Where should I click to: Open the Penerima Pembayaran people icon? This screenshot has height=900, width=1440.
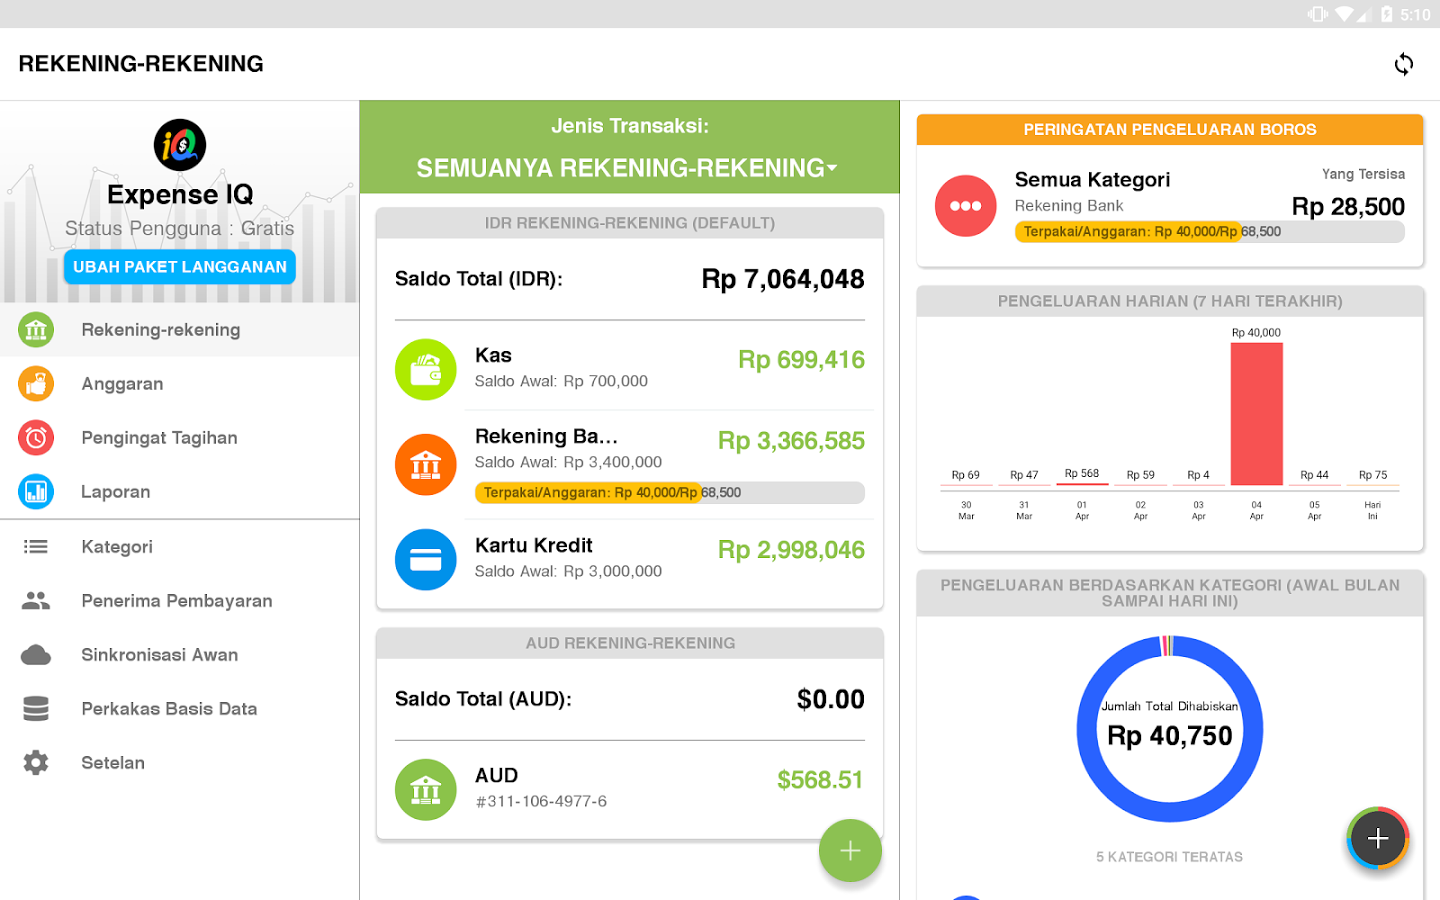(x=36, y=601)
